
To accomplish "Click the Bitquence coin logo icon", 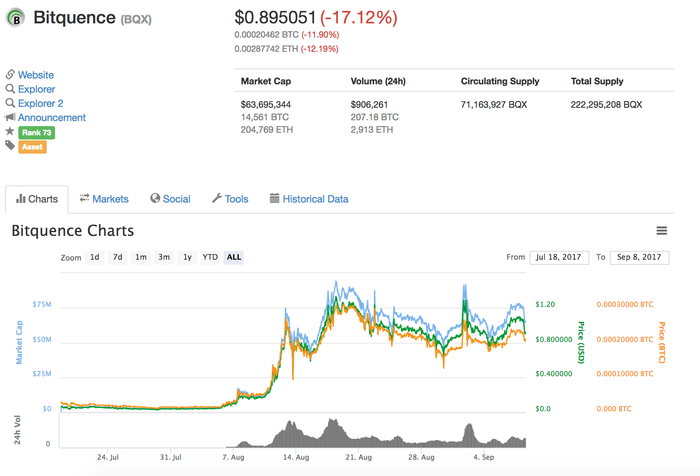I will tap(16, 18).
